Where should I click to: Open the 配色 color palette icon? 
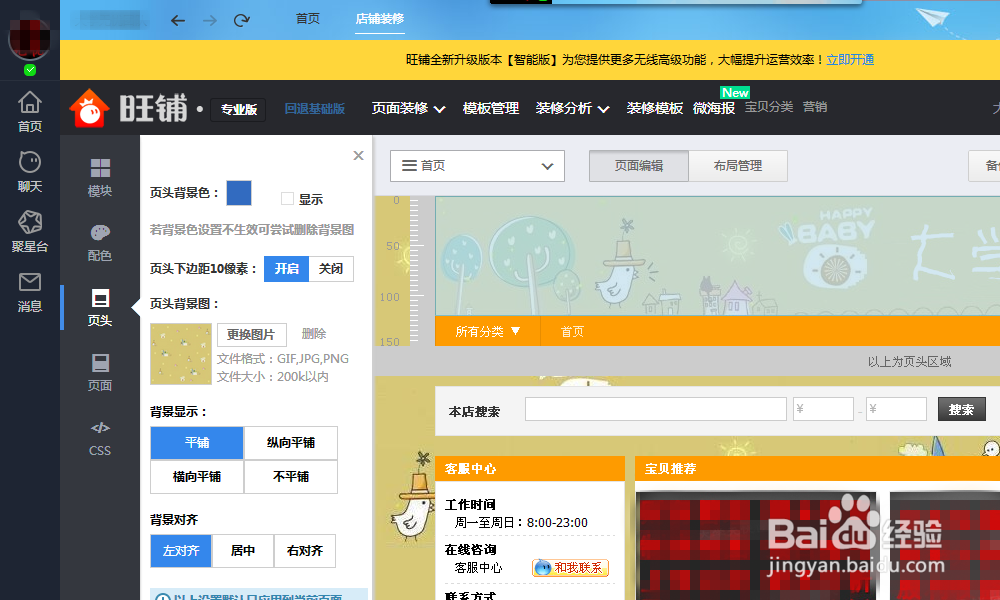click(x=99, y=243)
